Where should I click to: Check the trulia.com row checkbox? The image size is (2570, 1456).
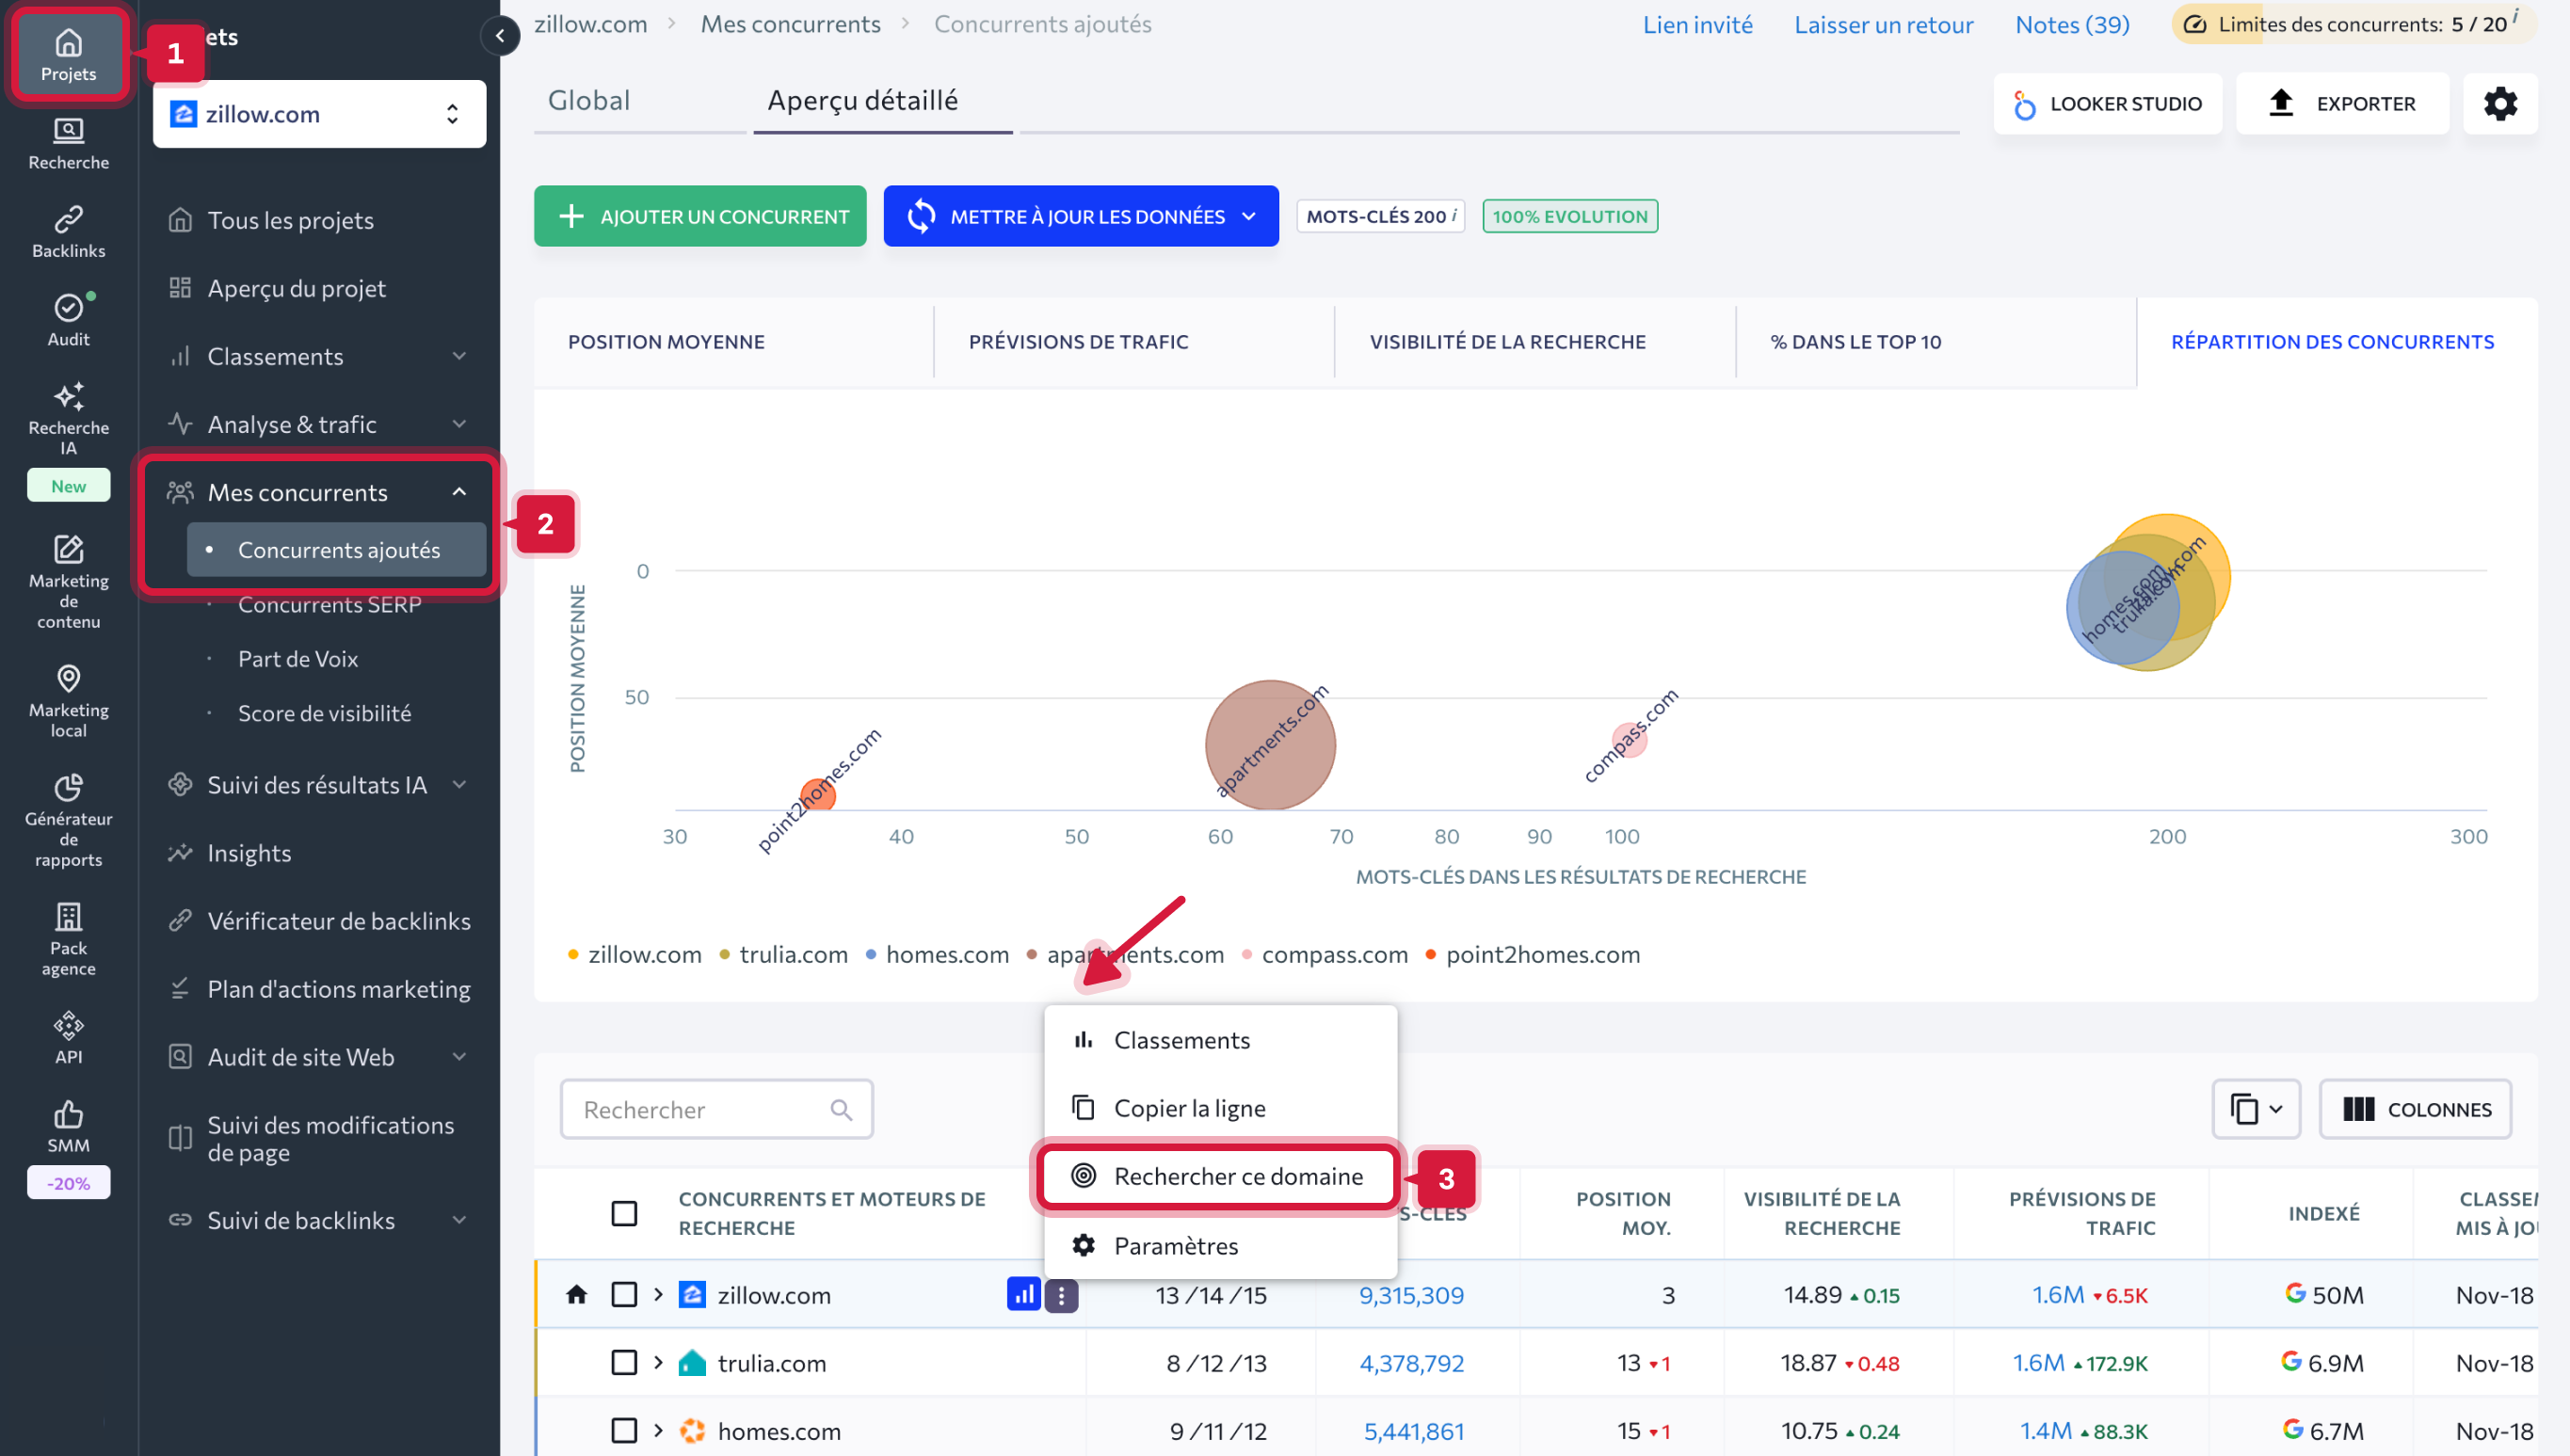pos(624,1362)
